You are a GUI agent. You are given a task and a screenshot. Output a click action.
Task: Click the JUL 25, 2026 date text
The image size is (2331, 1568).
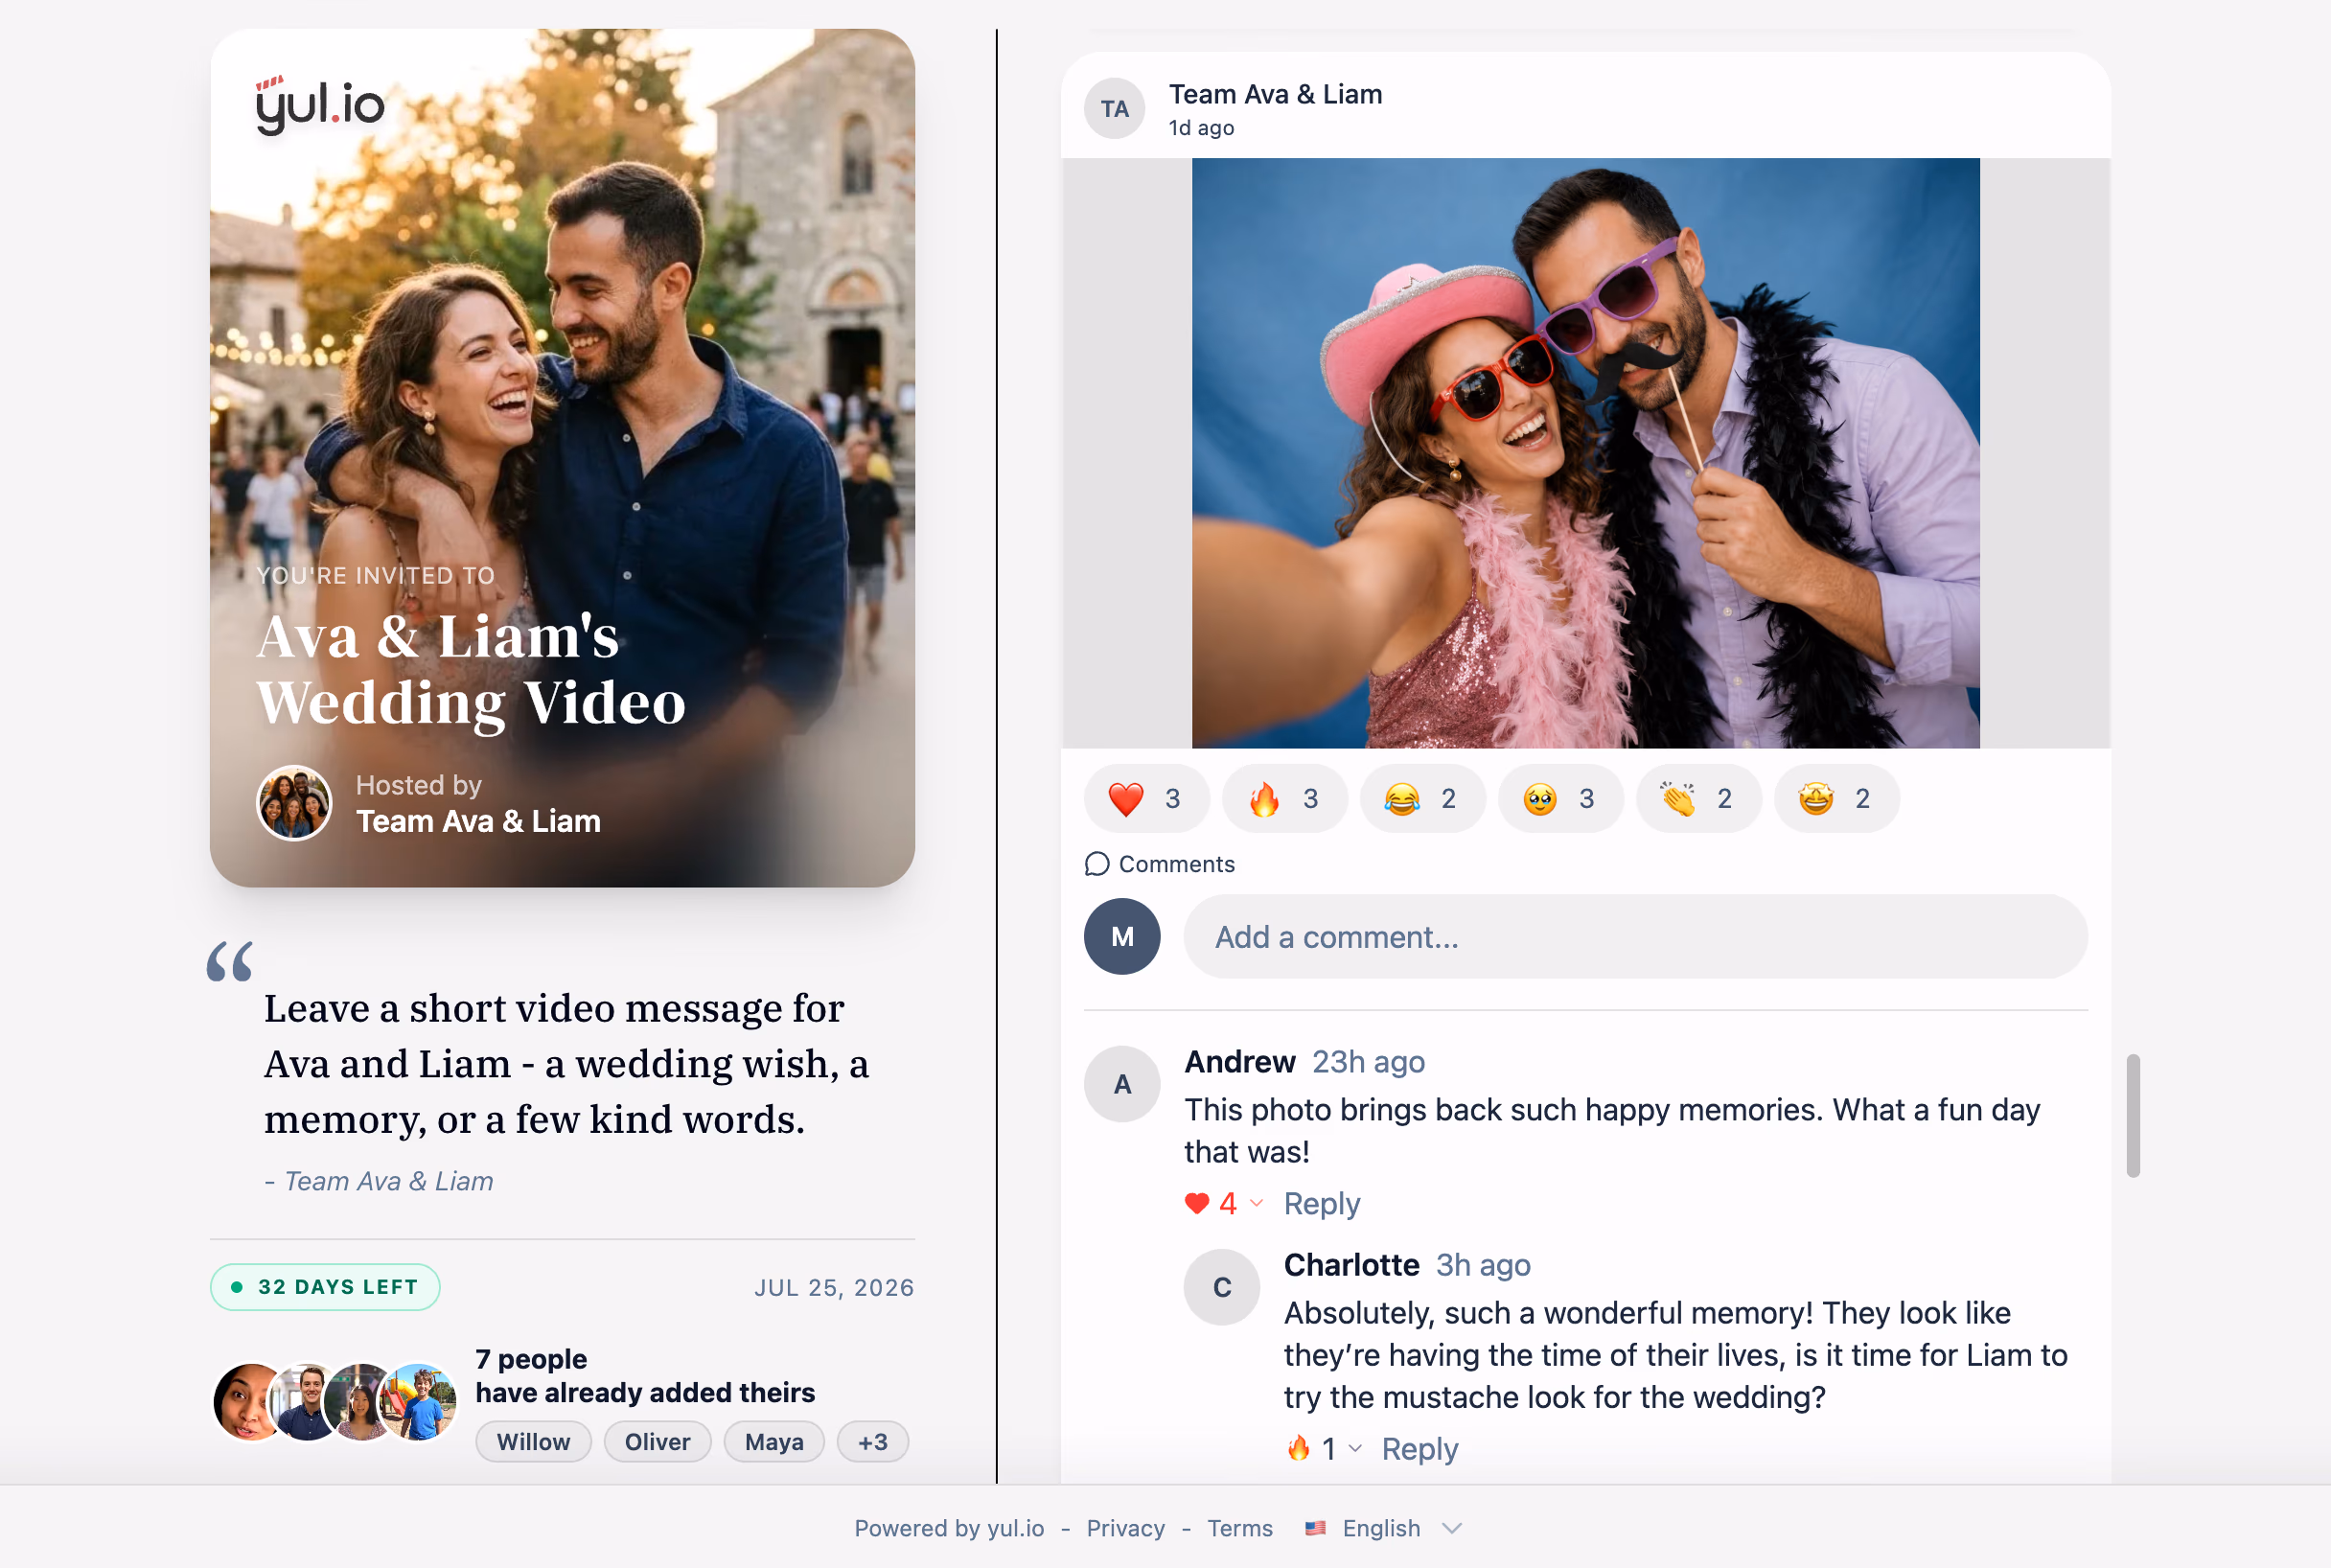tap(834, 1288)
